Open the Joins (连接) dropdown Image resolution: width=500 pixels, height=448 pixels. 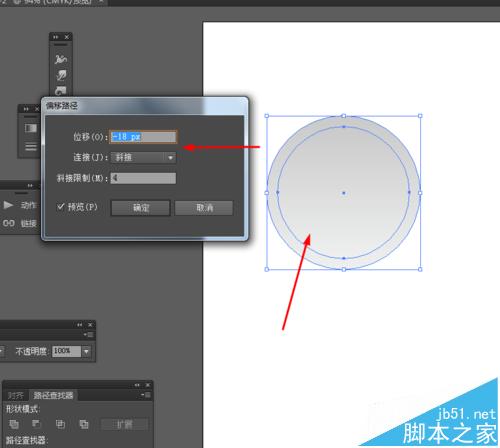tap(143, 157)
